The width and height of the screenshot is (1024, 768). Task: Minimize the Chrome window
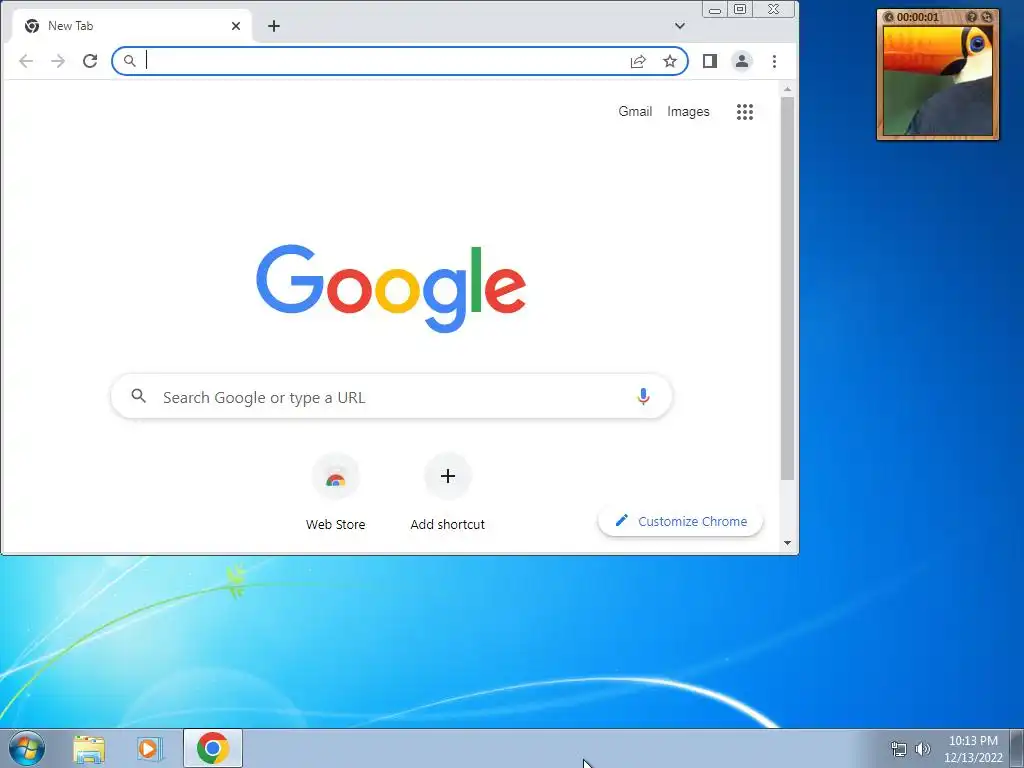point(715,9)
